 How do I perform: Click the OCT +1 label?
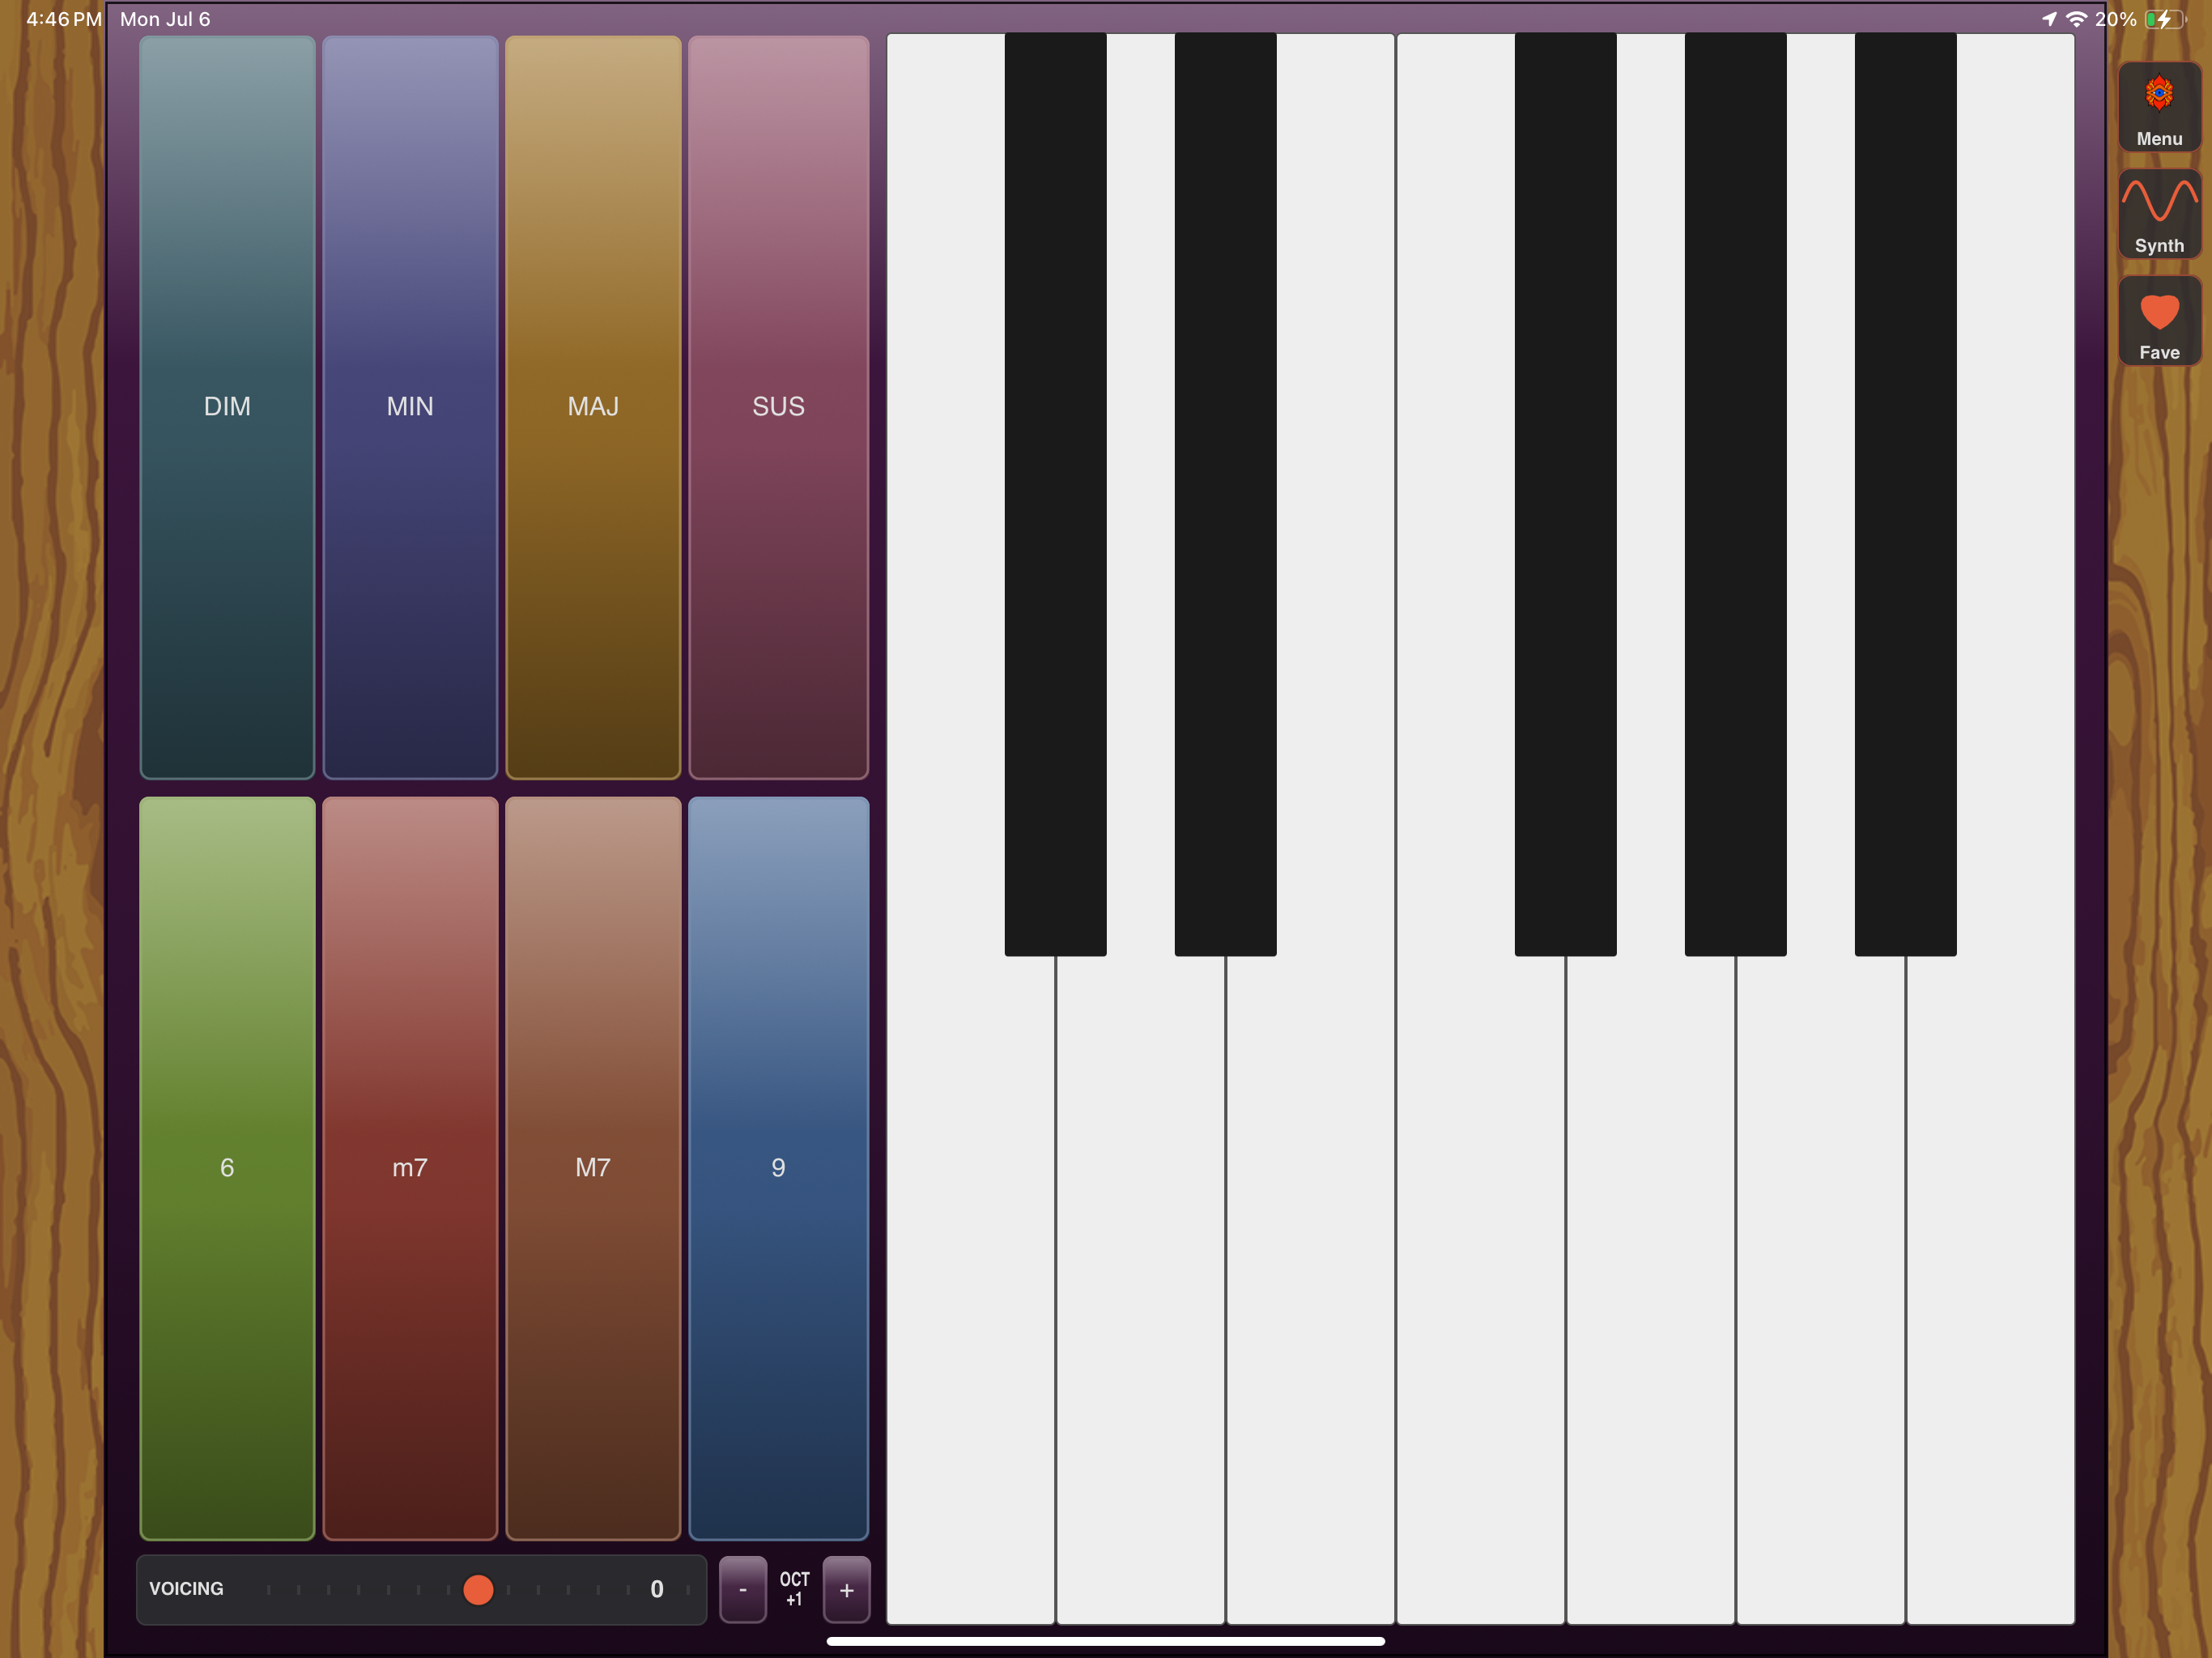click(795, 1589)
